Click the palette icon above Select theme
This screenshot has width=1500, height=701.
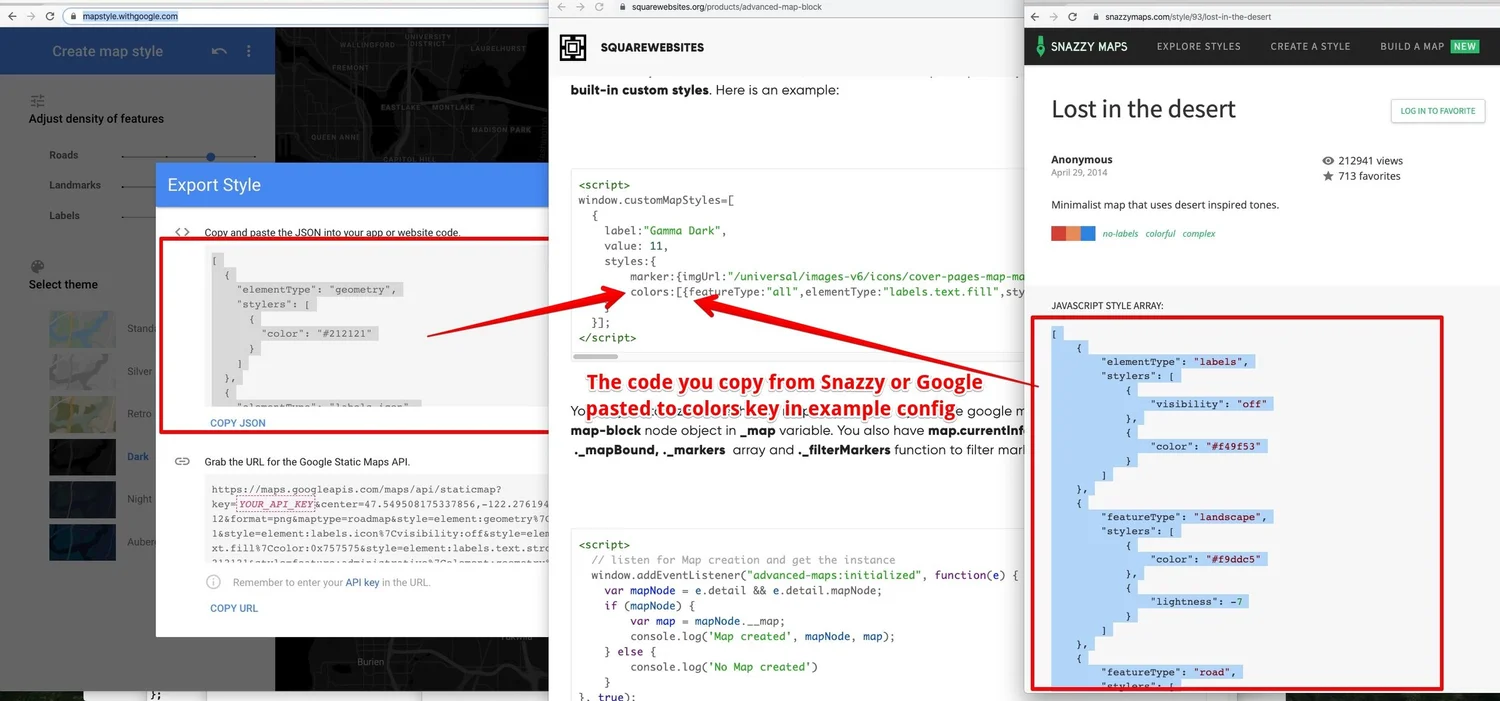click(x=36, y=266)
